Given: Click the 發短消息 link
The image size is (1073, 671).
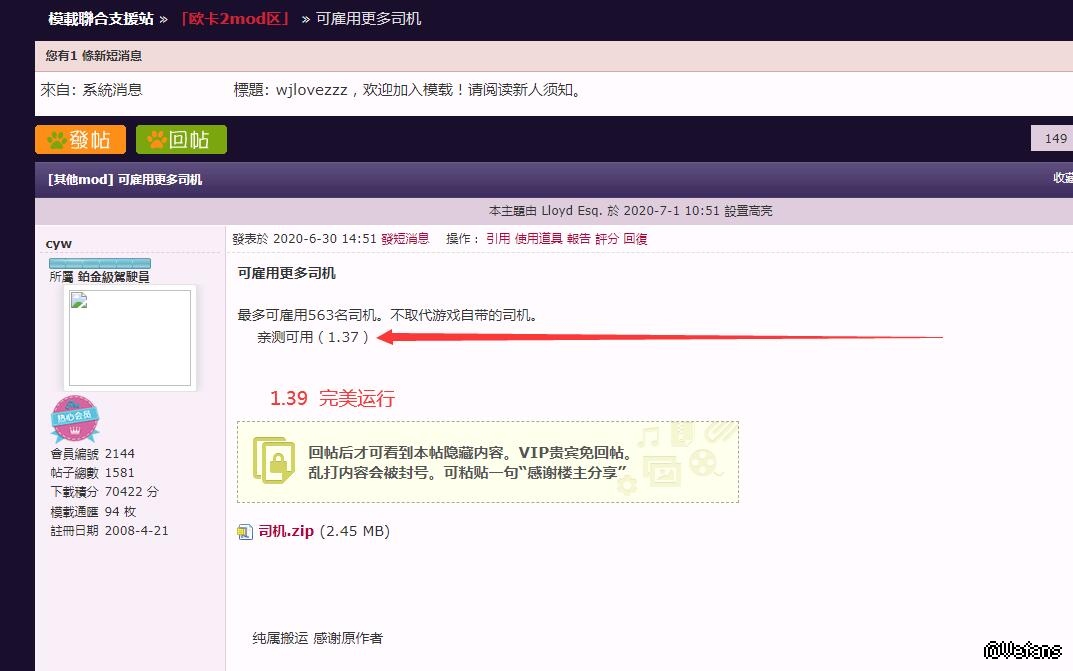Looking at the screenshot, I should point(405,238).
